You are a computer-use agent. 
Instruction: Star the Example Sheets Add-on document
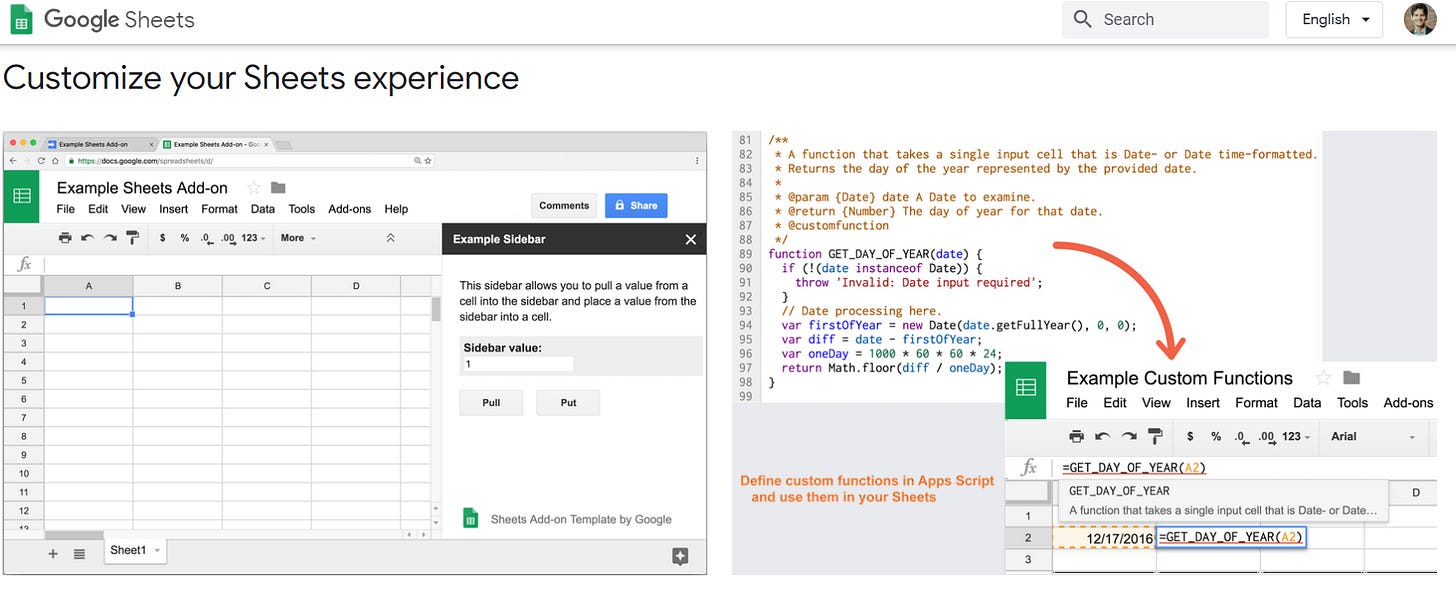254,188
